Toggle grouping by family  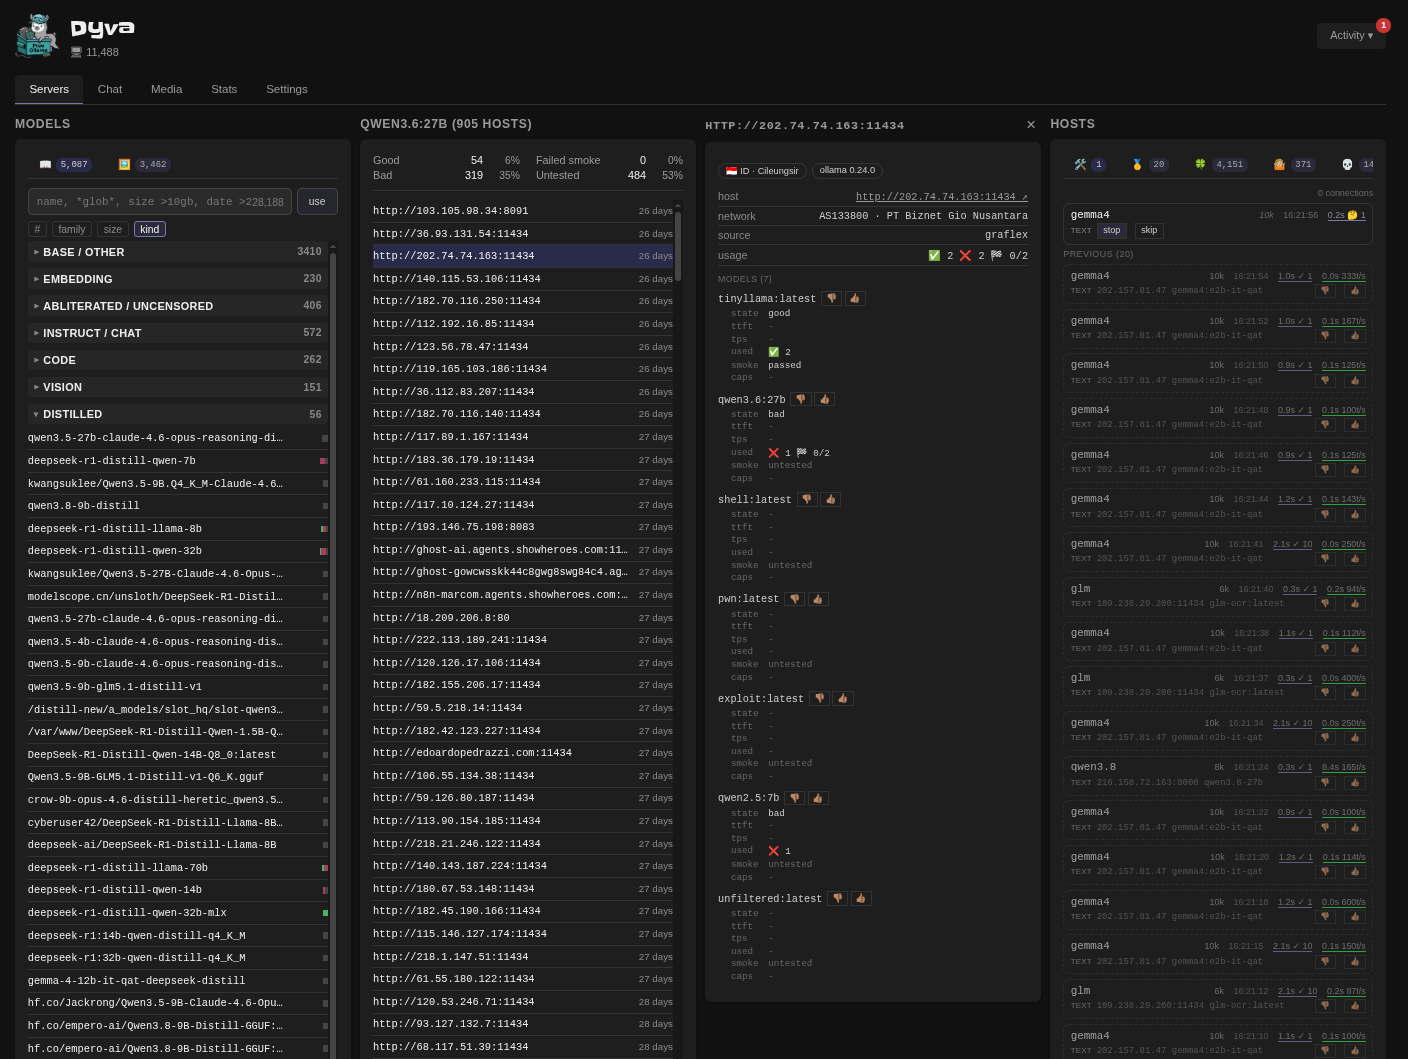(x=72, y=229)
